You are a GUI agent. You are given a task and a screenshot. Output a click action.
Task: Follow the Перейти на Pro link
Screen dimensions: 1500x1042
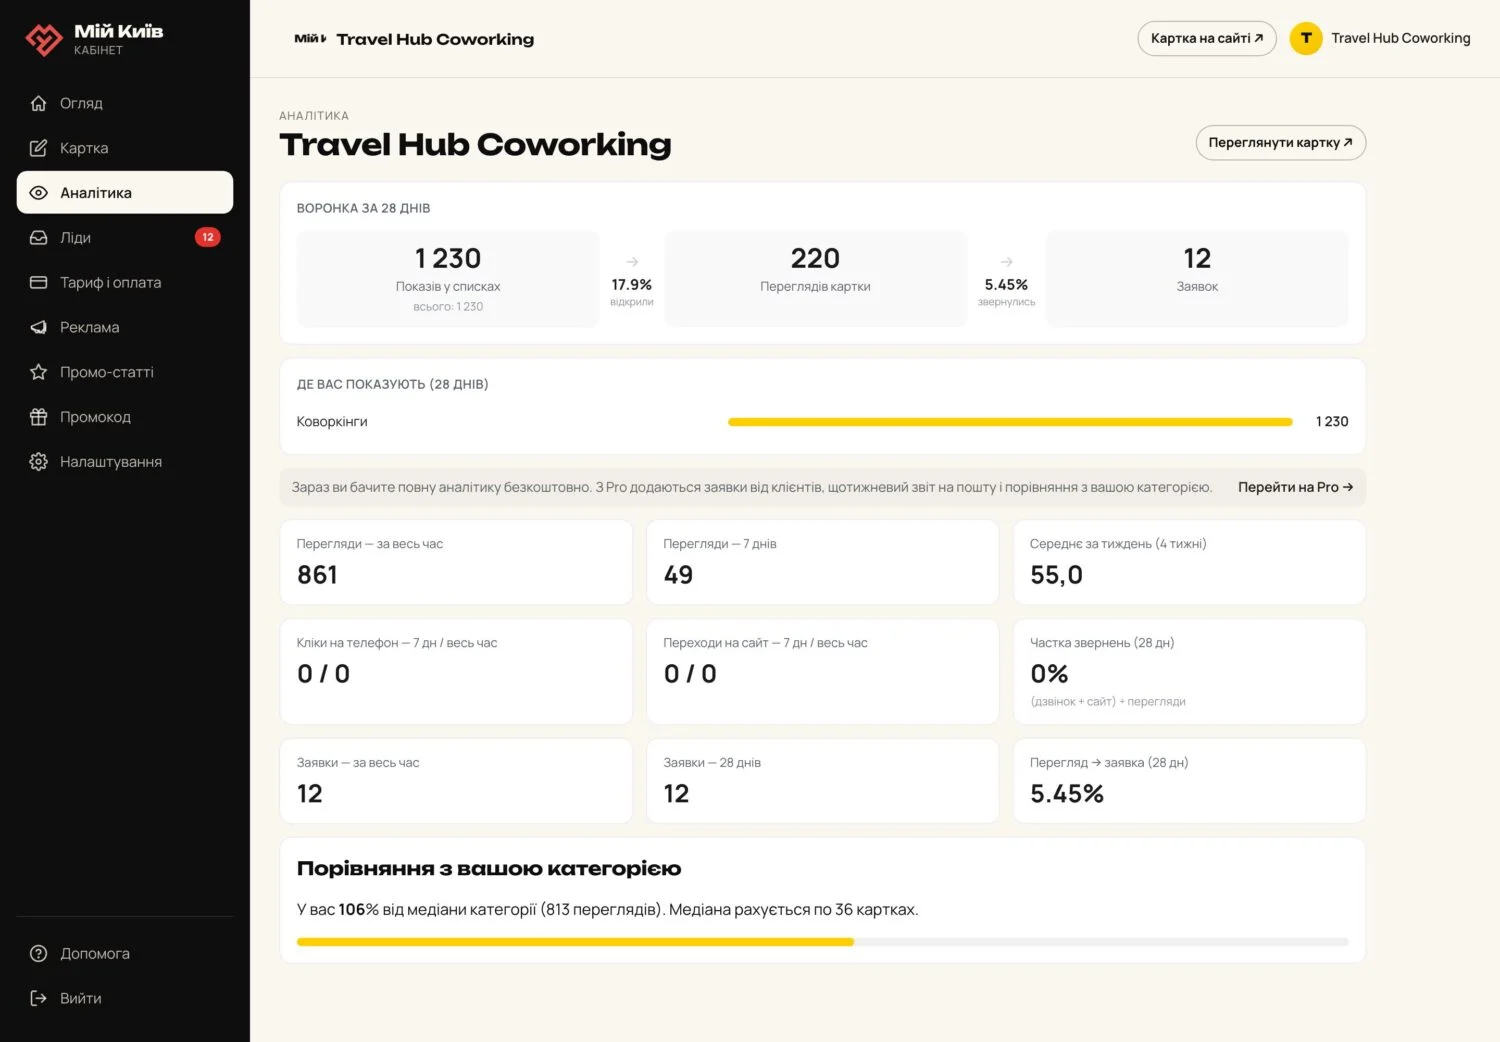[1295, 487]
